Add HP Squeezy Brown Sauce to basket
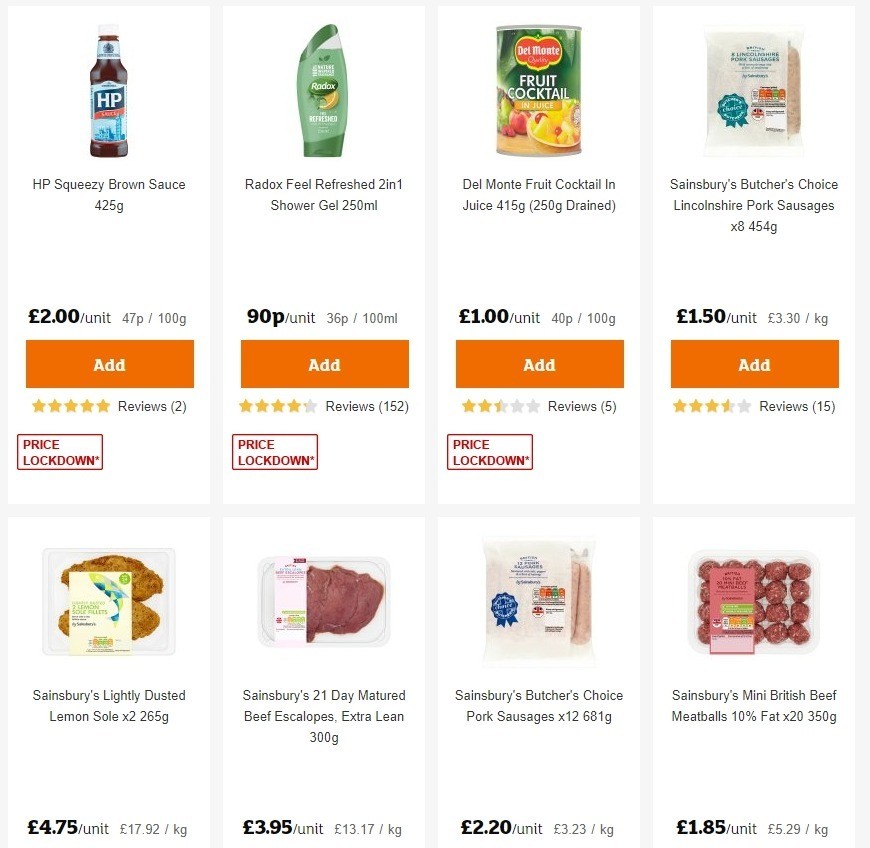Screen dimensions: 870x848 (109, 363)
